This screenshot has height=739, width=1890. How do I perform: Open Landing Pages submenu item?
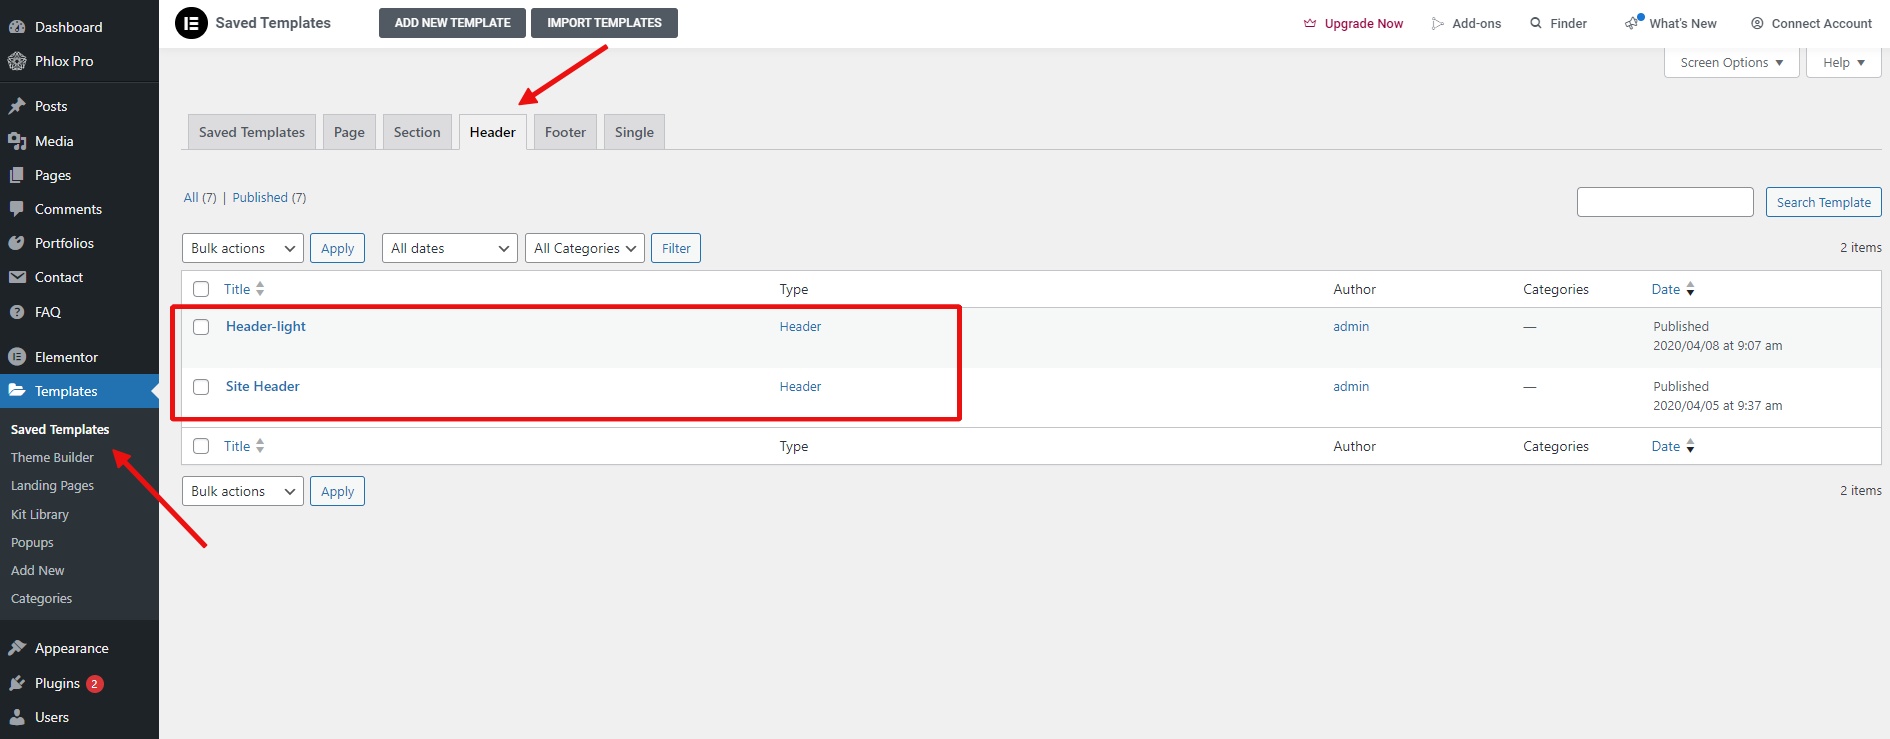[x=52, y=485]
